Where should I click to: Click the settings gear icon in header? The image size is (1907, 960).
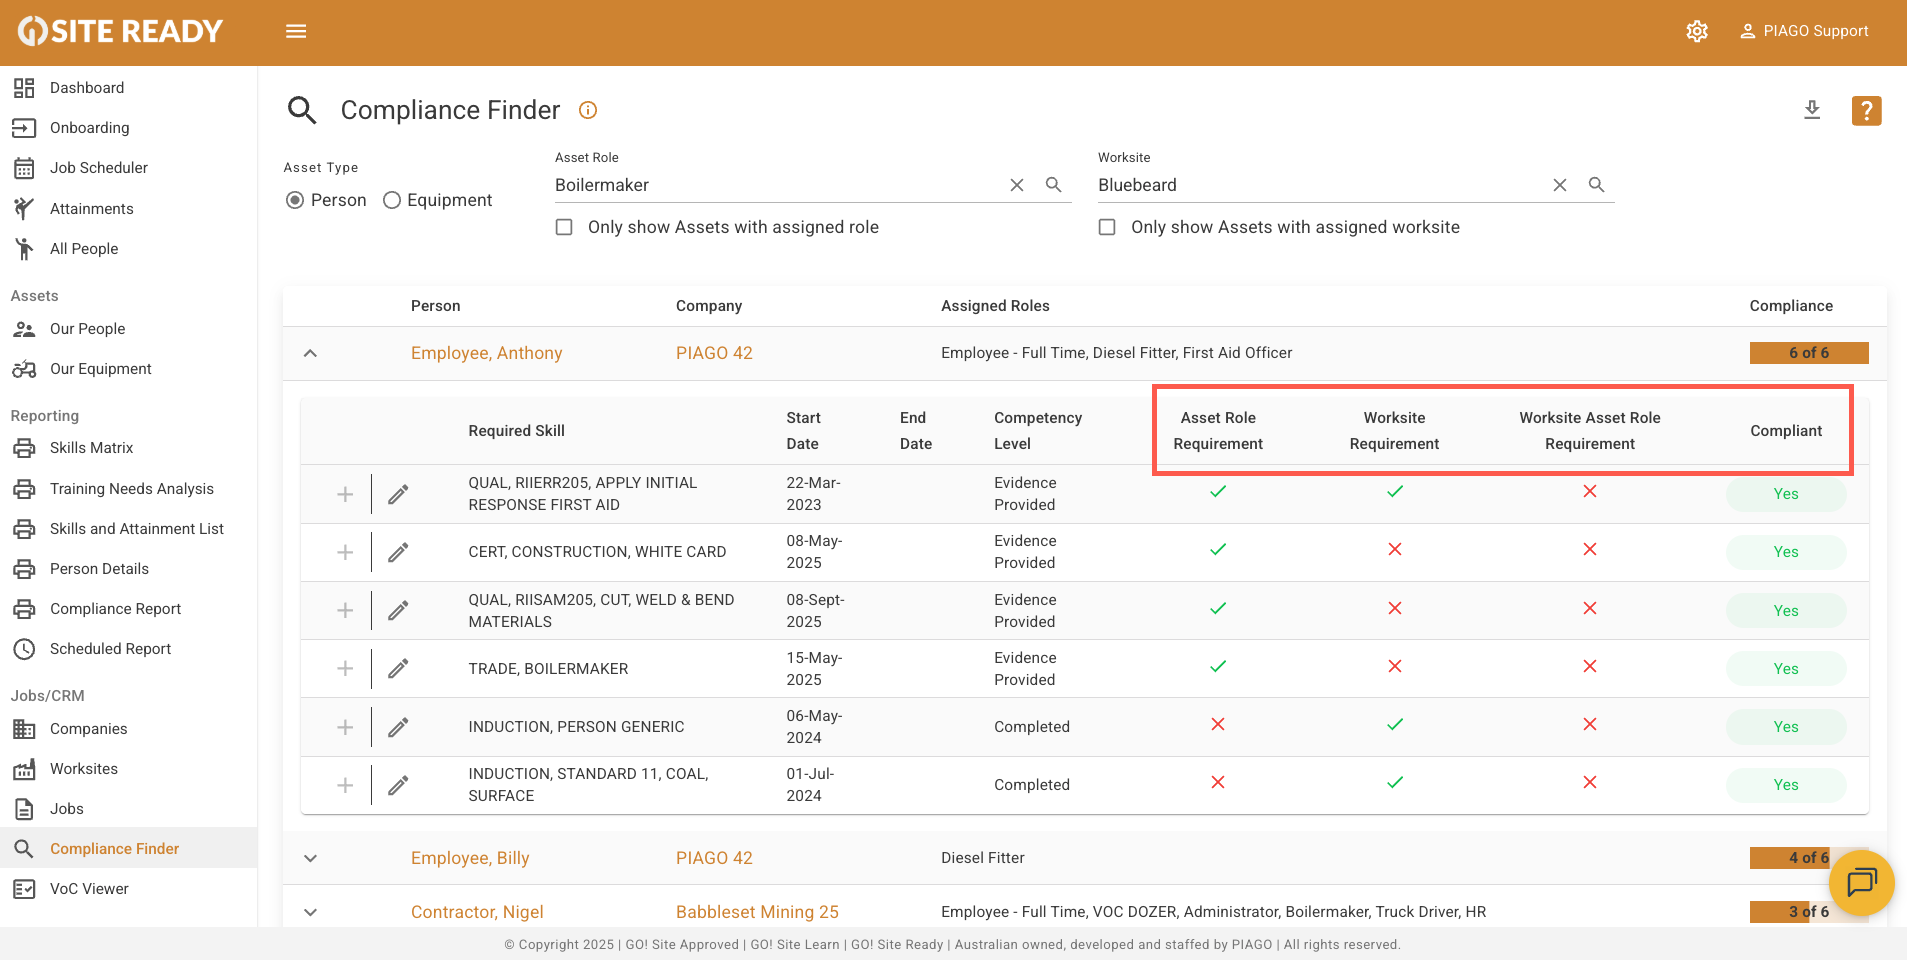point(1697,31)
